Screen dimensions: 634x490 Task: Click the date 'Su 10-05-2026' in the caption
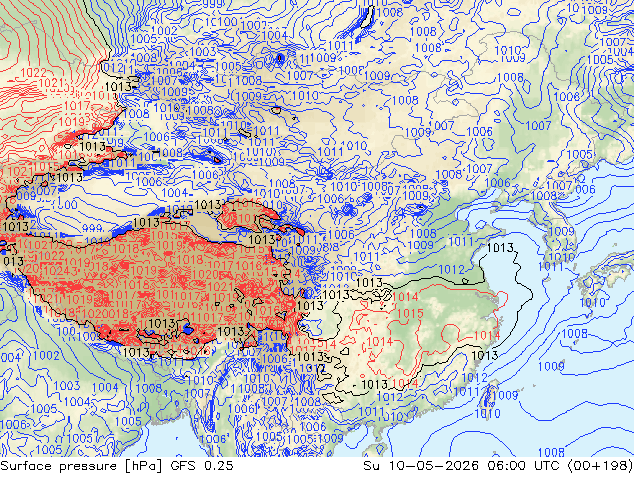[x=421, y=466]
